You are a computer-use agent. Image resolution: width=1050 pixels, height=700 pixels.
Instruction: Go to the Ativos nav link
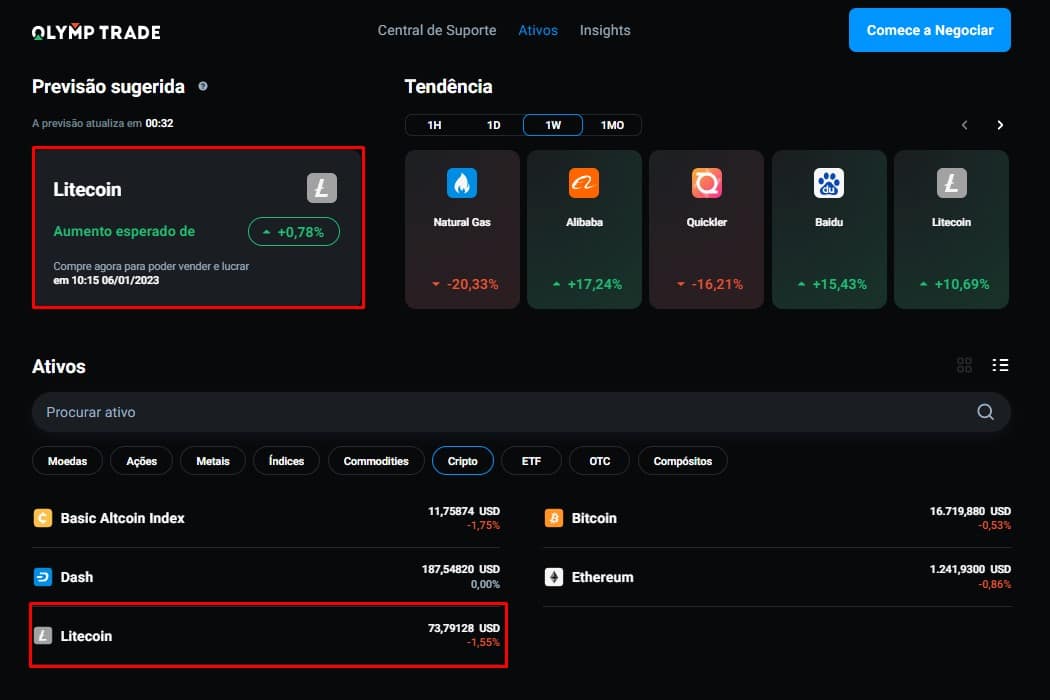538,30
